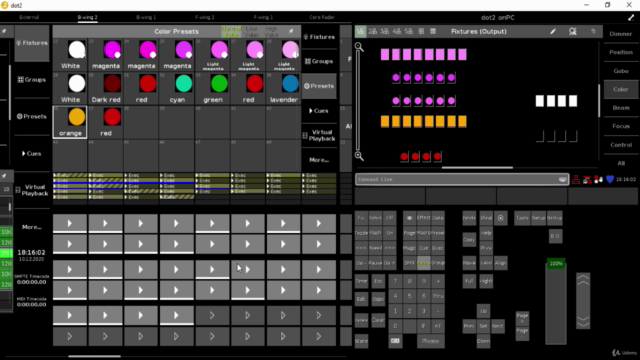
Task: Click the double up chevron on level wheel
Action: tap(583, 281)
